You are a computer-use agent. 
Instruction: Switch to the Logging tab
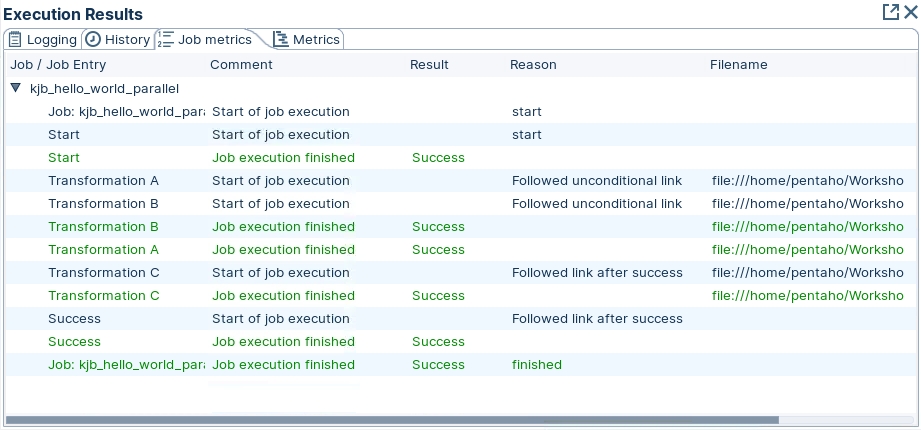click(x=51, y=40)
